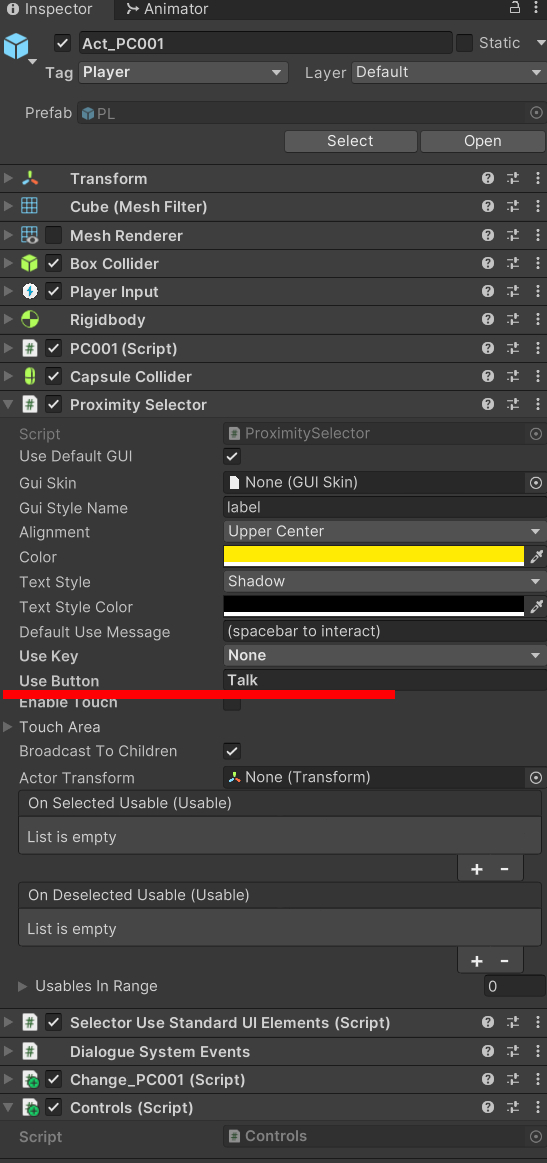This screenshot has height=1163, width=547.
Task: Click the Color eyedropper picker icon
Action: click(x=537, y=557)
